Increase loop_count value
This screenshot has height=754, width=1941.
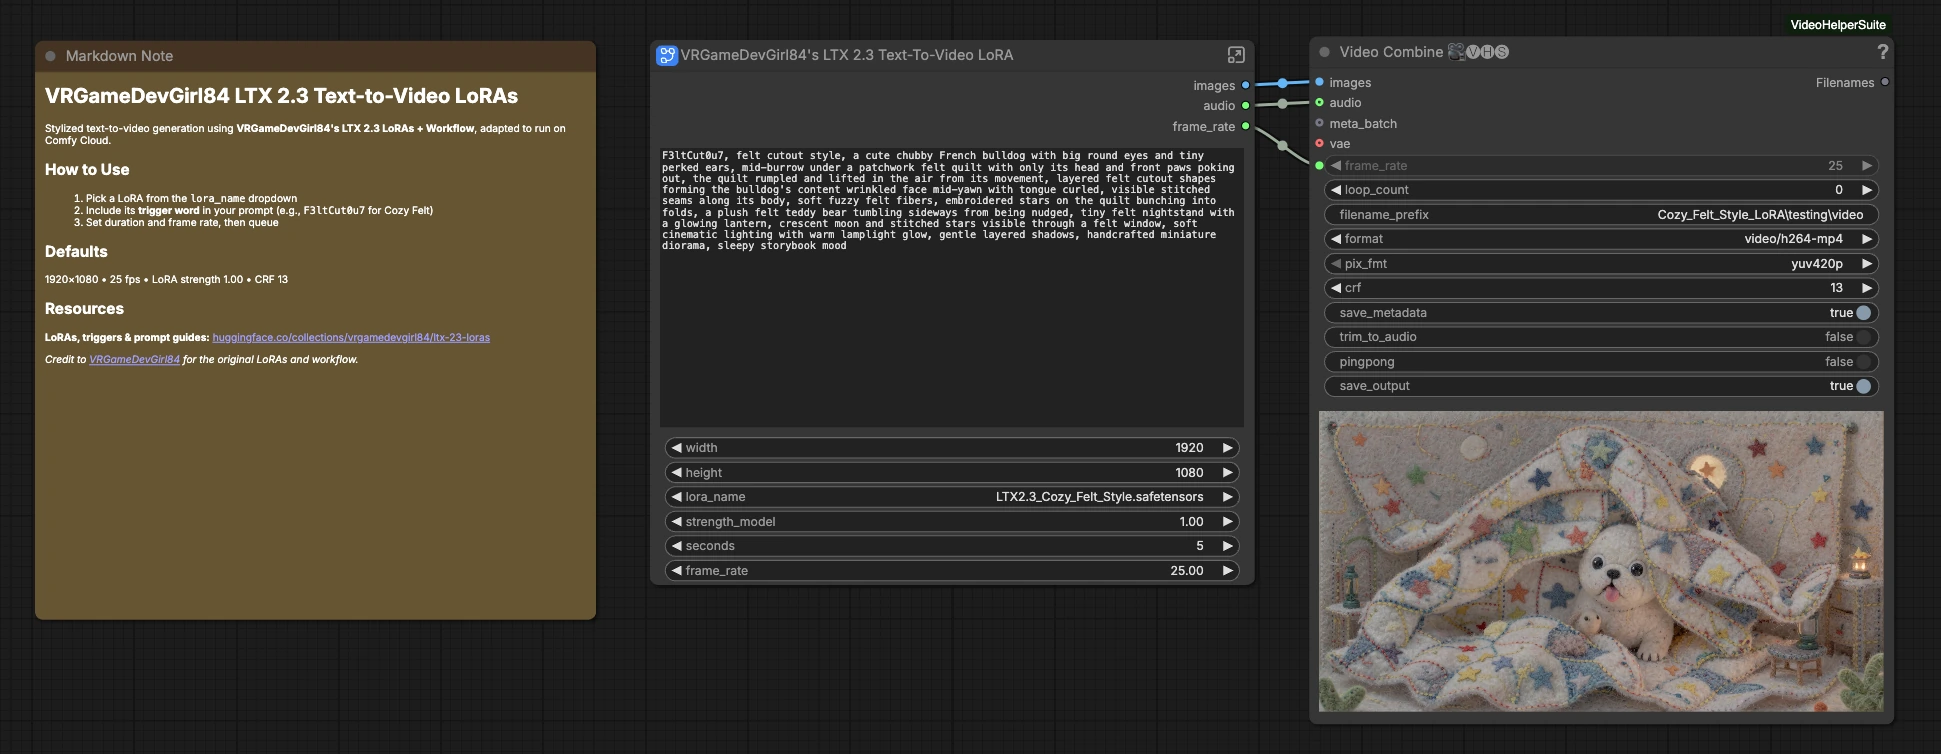(1866, 190)
